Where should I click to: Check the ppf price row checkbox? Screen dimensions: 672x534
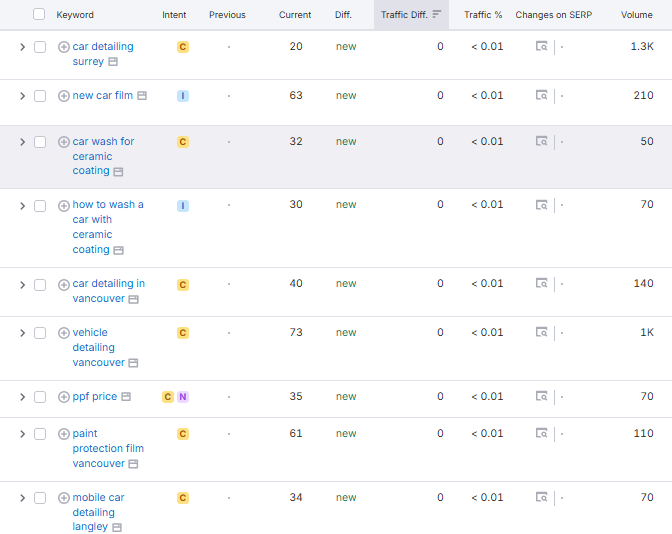pyautogui.click(x=40, y=397)
